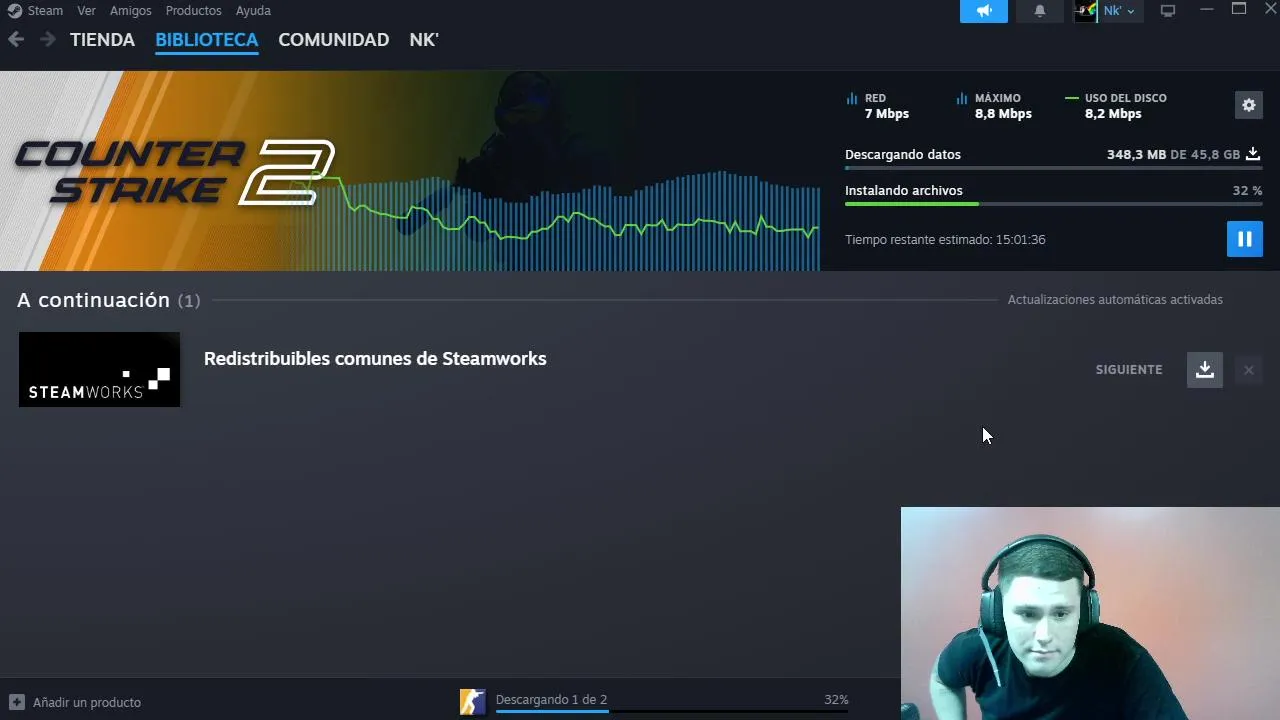Switch to the TIENDA tab
This screenshot has width=1280, height=720.
[102, 40]
